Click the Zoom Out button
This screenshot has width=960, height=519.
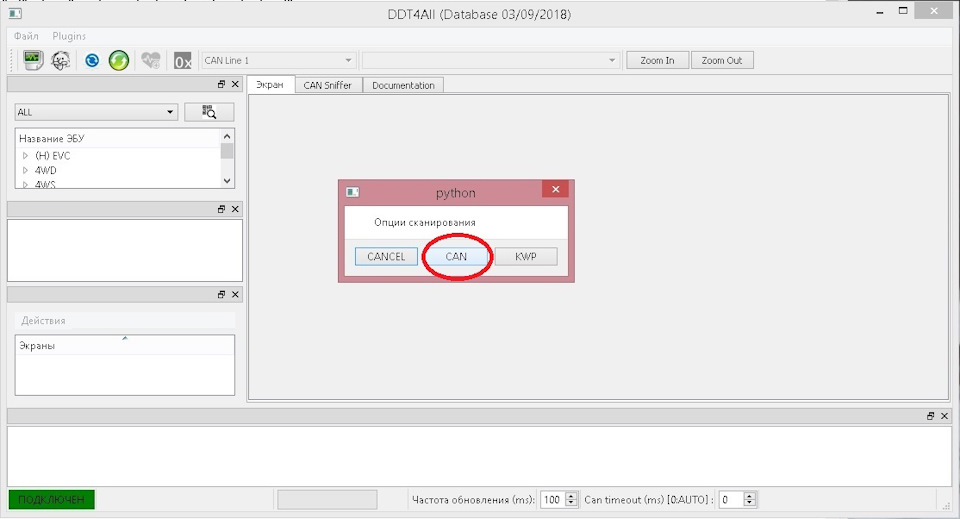[x=722, y=60]
